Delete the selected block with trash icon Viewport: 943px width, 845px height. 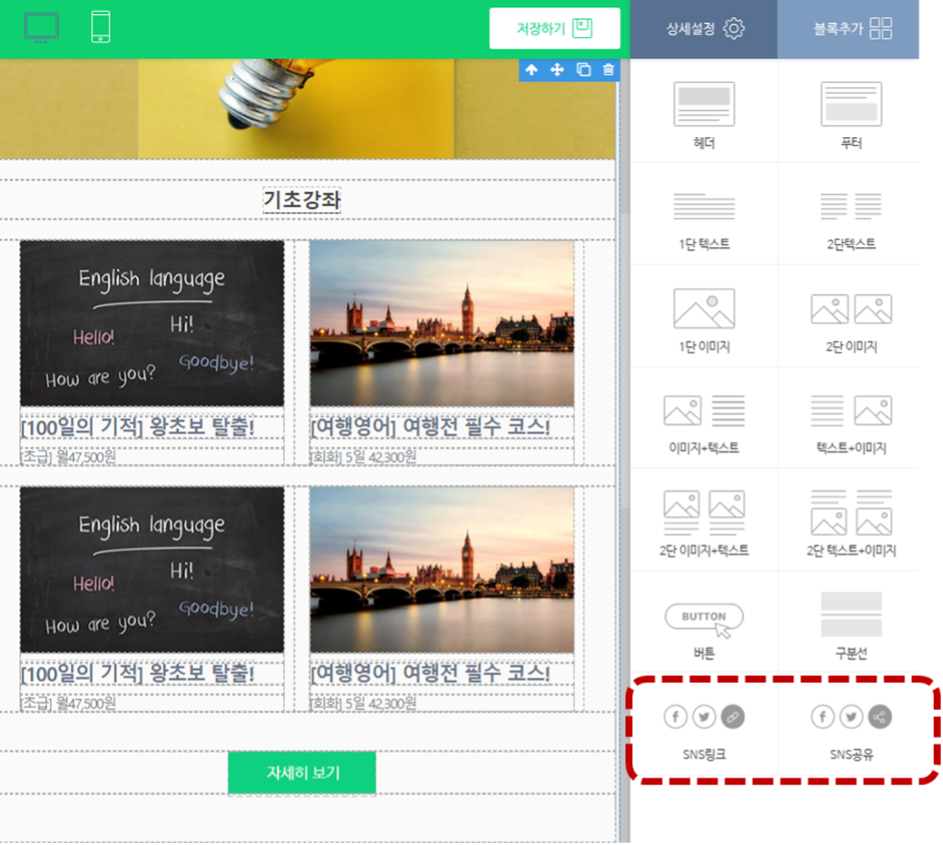pos(608,70)
